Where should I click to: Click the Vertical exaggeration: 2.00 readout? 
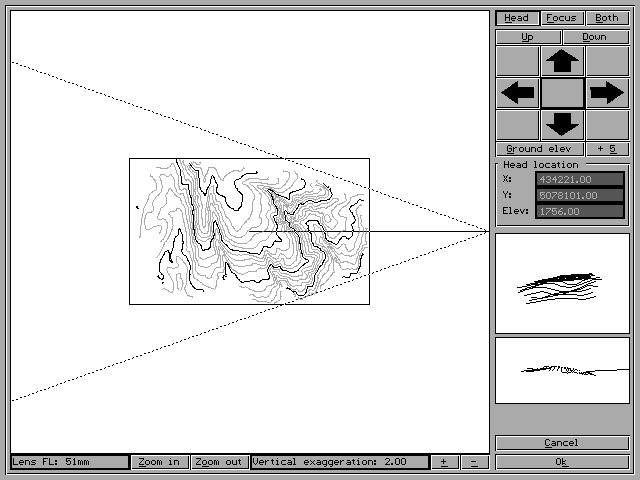coord(340,462)
